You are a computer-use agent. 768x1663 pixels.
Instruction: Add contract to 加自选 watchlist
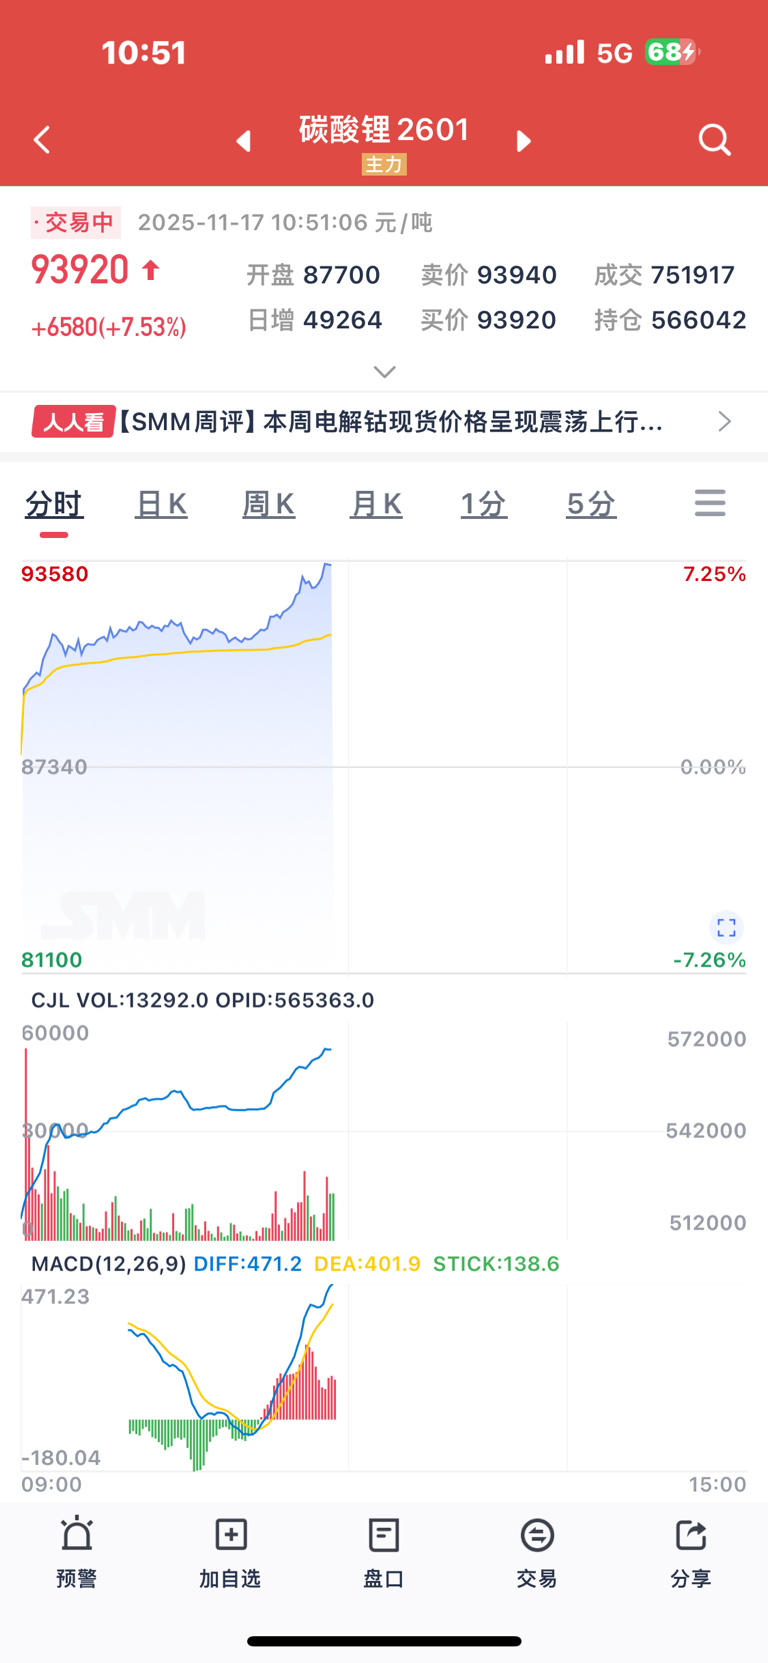pos(230,1551)
